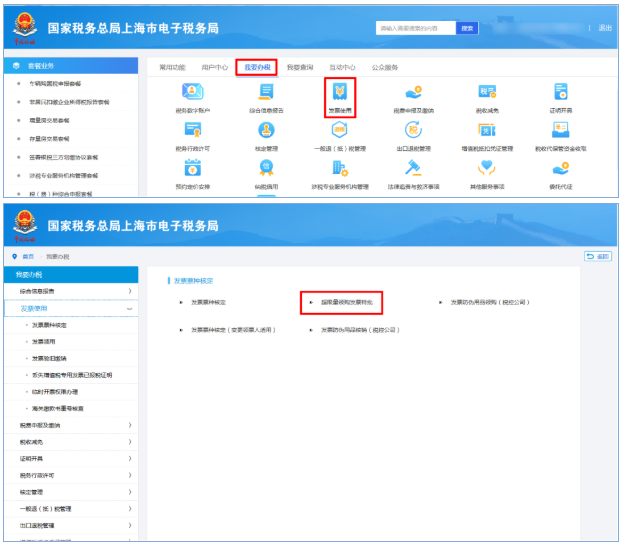Screen dimensions: 623x546
Task: Open 综合信息报告 document icon
Action: click(x=266, y=92)
